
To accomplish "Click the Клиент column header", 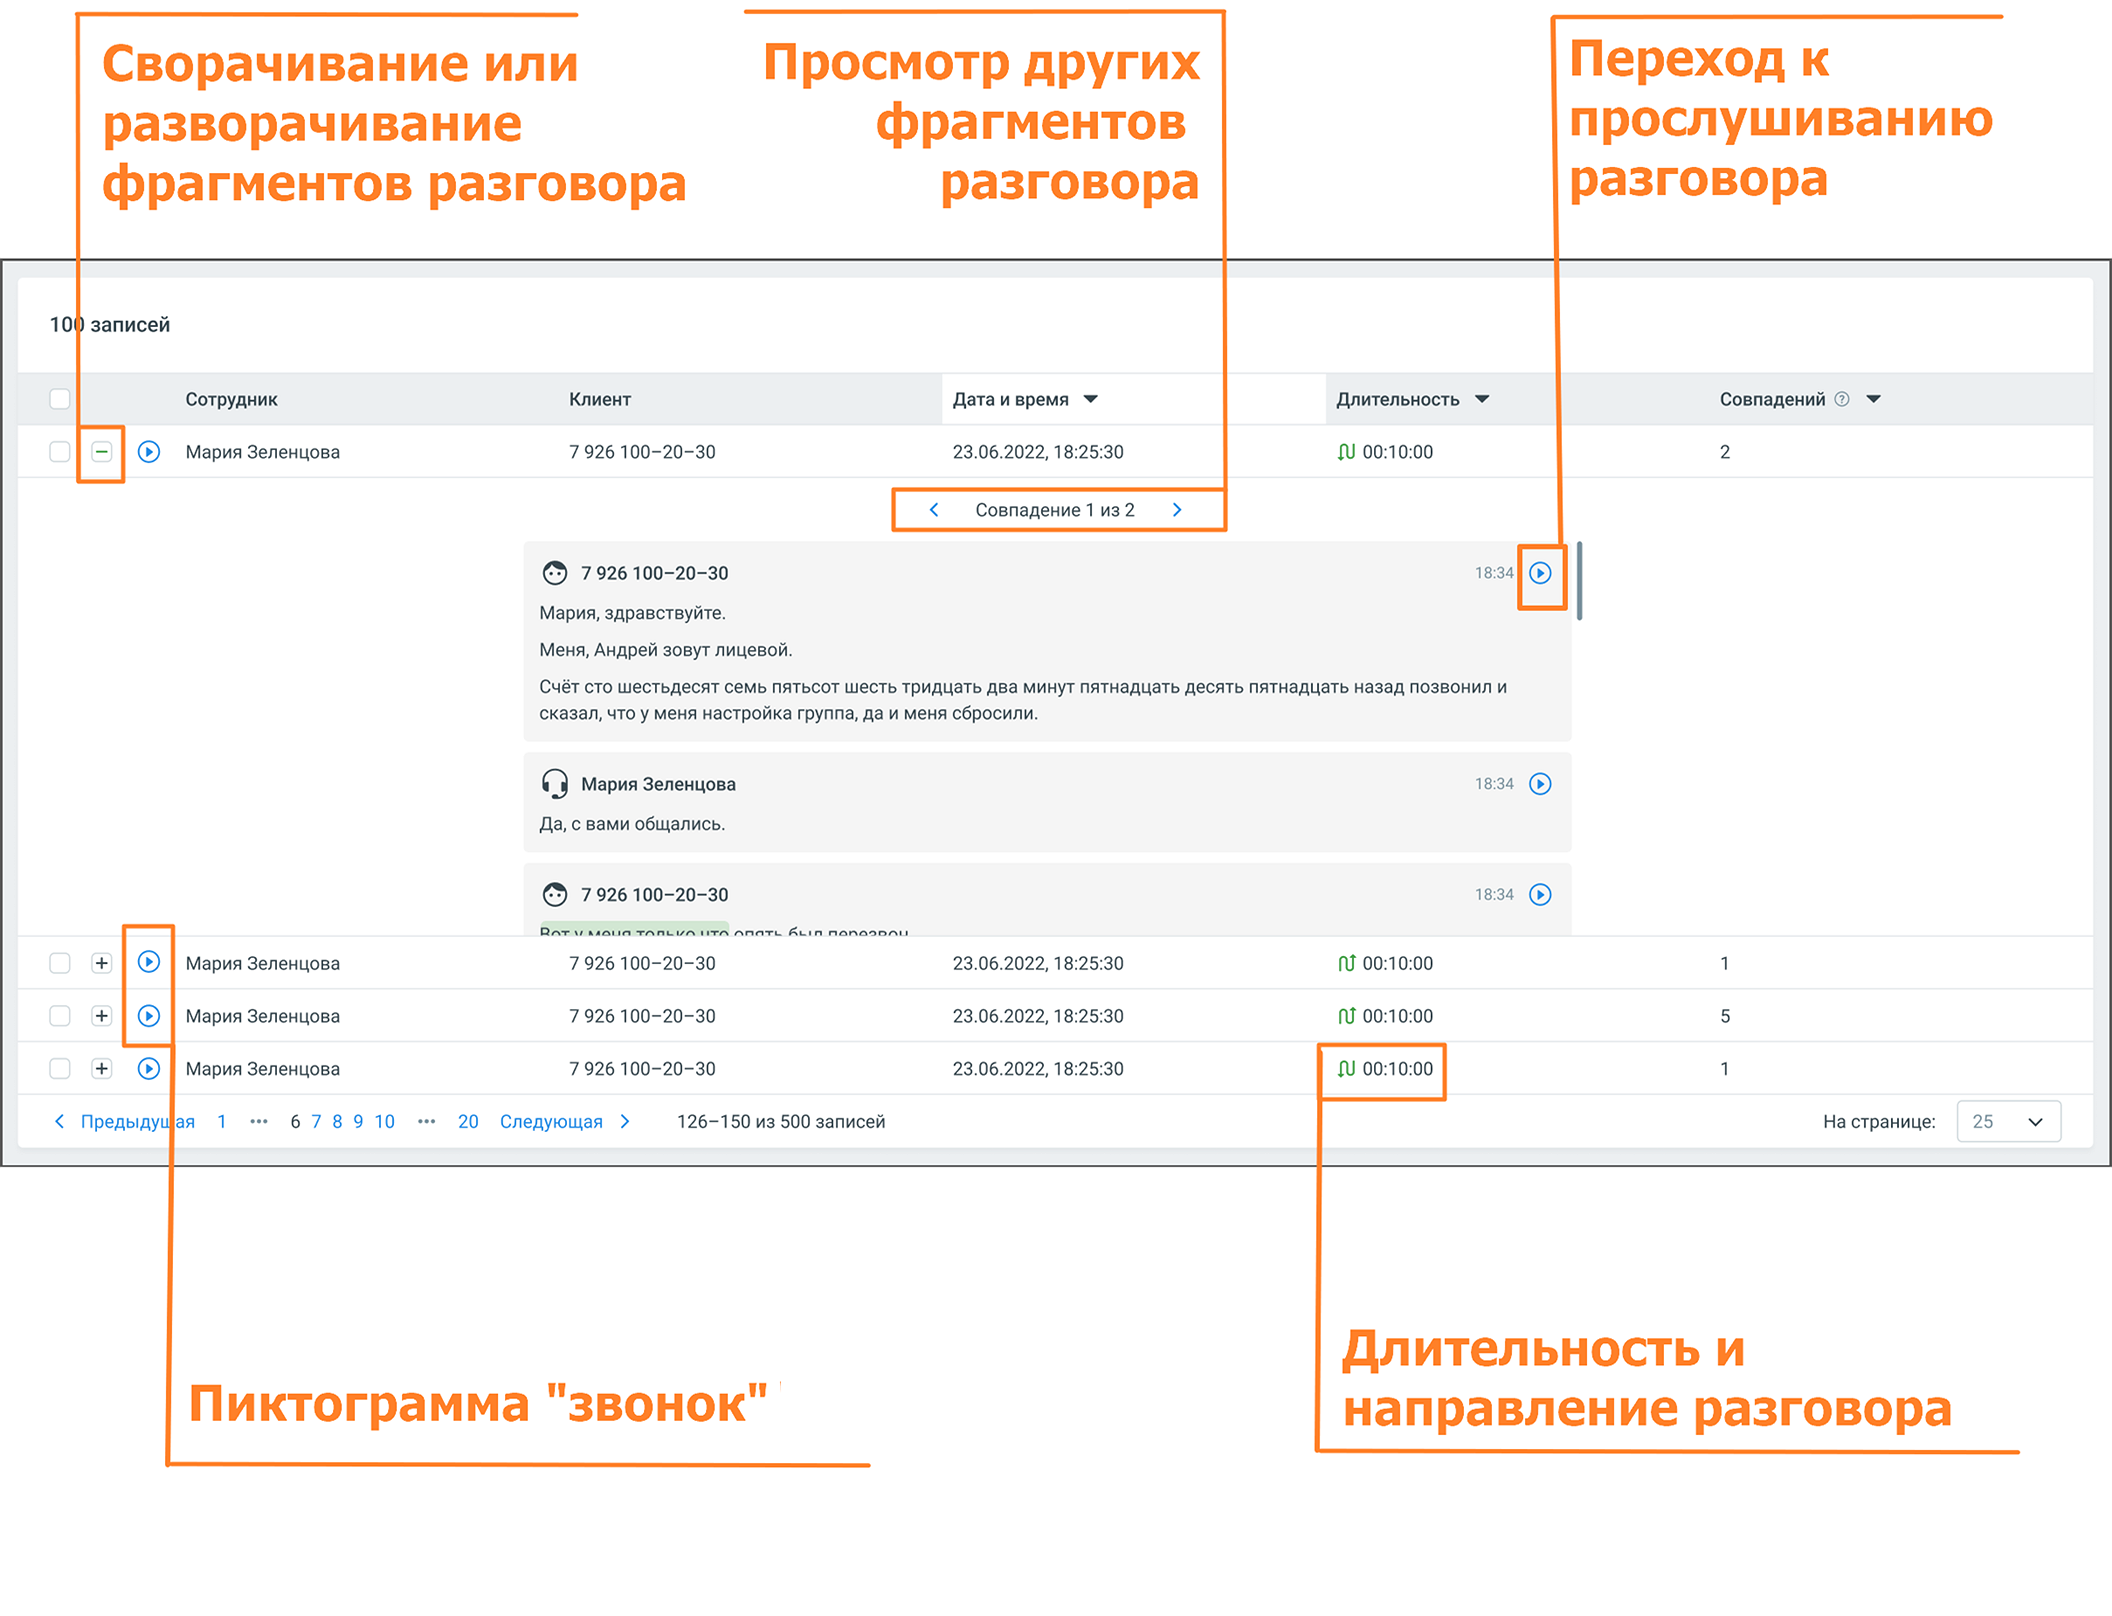I will pyautogui.click(x=600, y=399).
